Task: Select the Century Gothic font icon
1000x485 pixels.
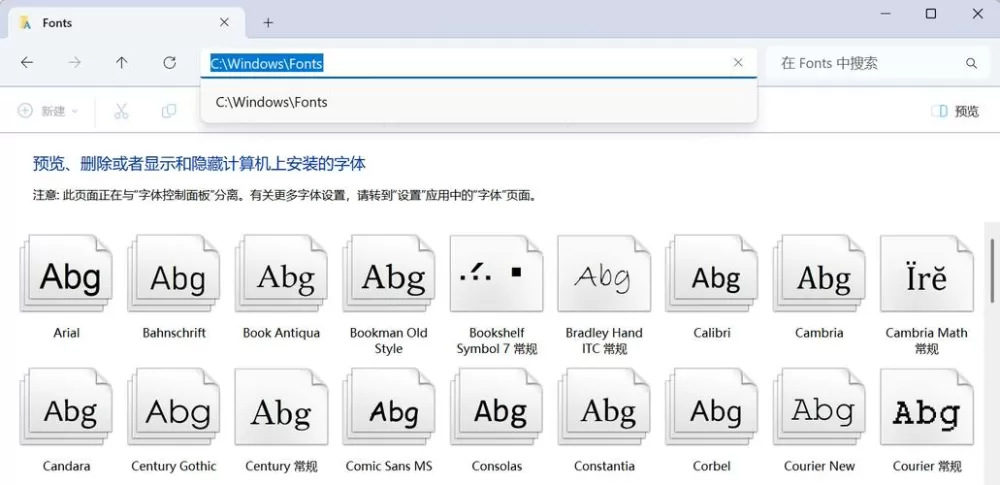Action: click(x=174, y=407)
